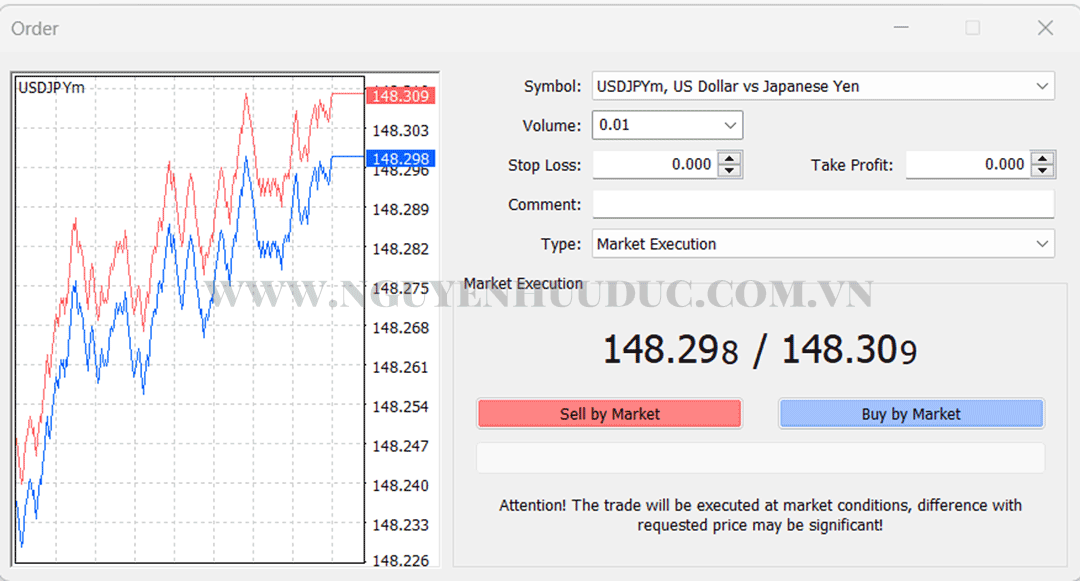Click the Order window title

34,28
